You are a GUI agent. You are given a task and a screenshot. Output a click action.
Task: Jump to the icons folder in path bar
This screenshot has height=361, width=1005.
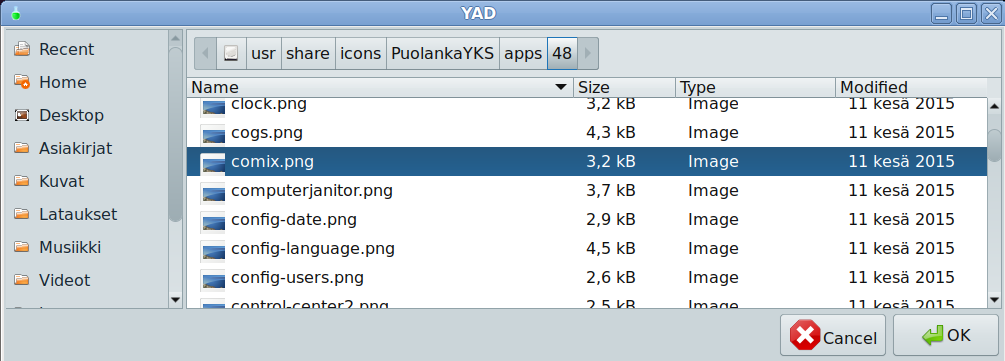(x=360, y=53)
